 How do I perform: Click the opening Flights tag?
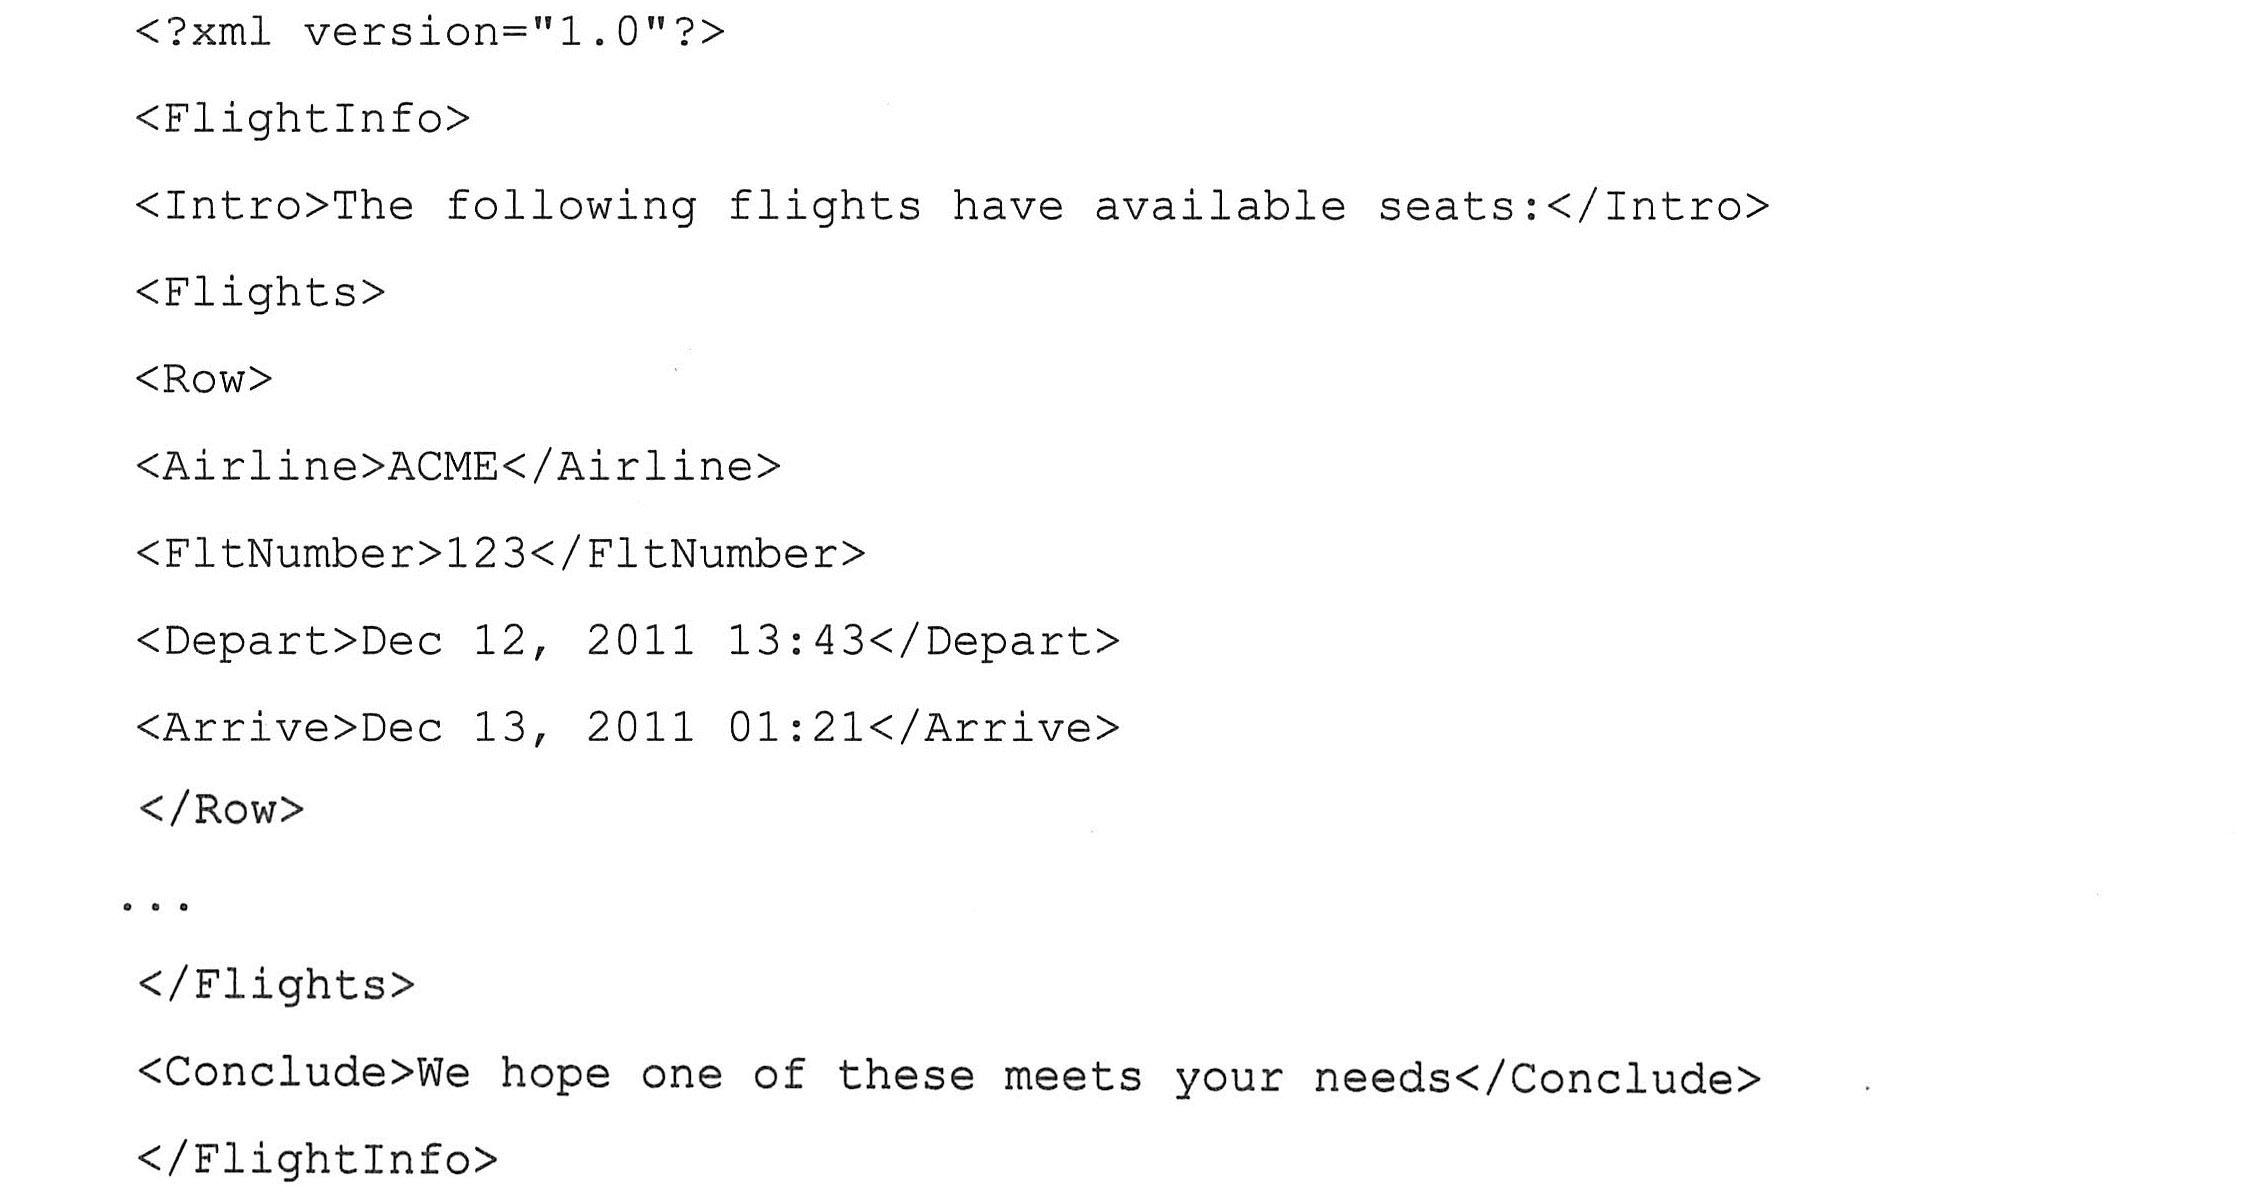pyautogui.click(x=260, y=293)
